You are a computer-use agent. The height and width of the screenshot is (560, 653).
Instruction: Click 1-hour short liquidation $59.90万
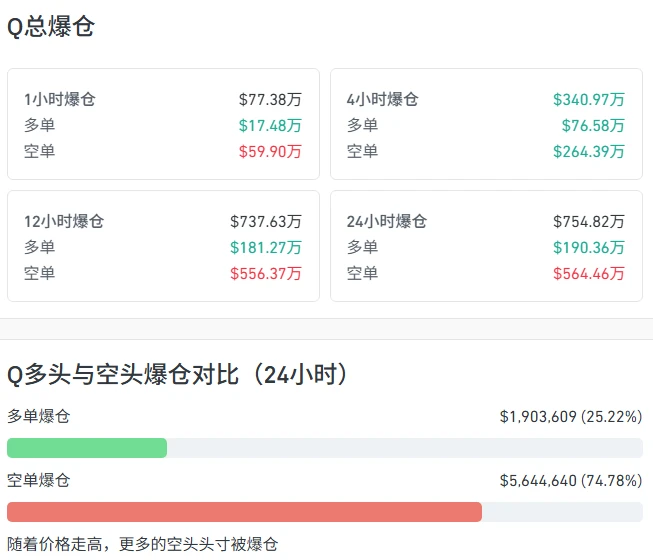pos(270,152)
